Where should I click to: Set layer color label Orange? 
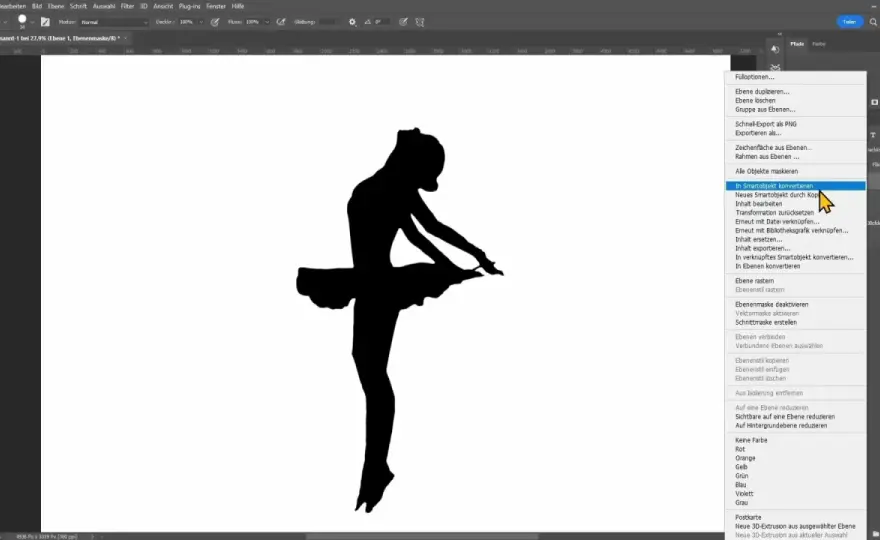pyautogui.click(x=795, y=458)
